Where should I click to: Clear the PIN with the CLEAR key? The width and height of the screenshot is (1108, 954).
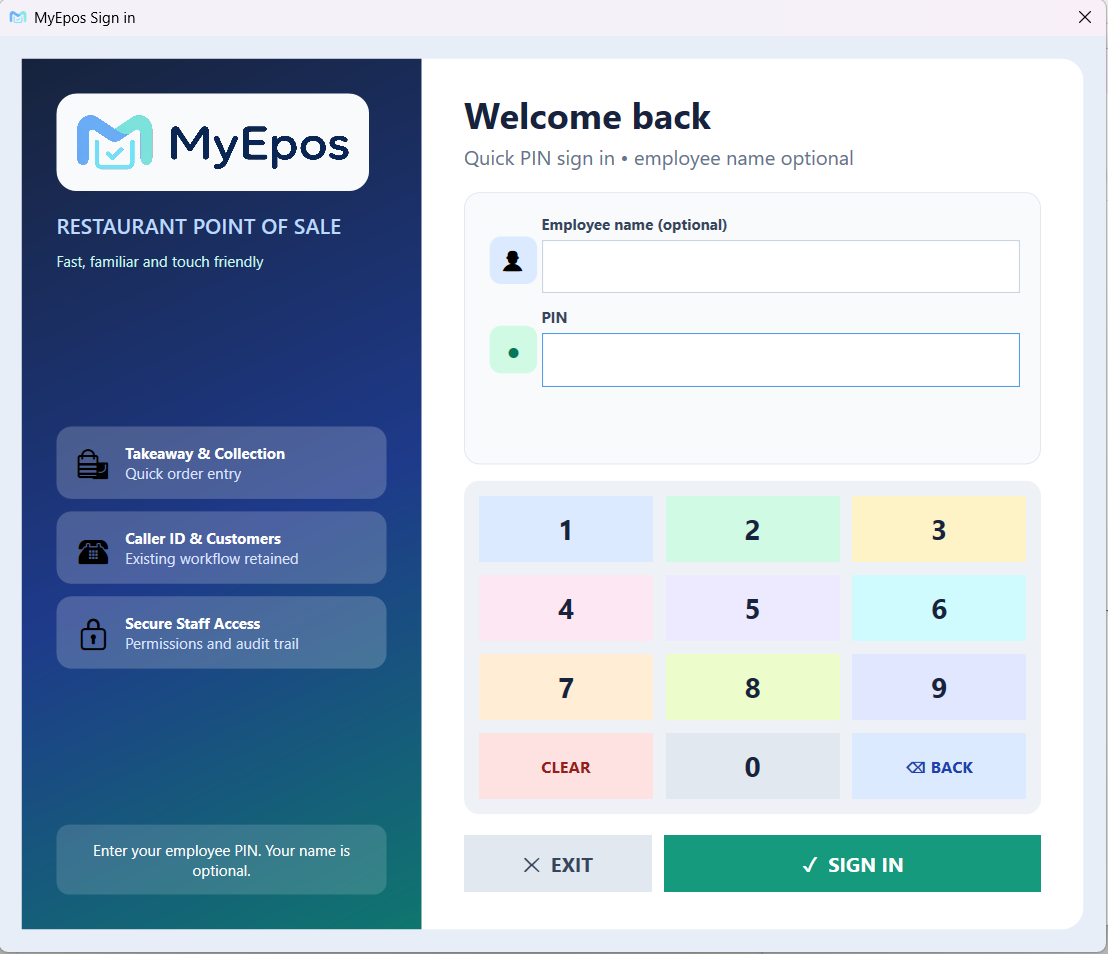tap(565, 766)
